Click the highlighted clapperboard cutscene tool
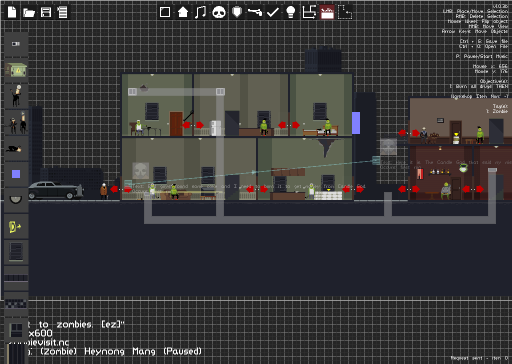Viewport: 512px width, 364px height. point(327,12)
